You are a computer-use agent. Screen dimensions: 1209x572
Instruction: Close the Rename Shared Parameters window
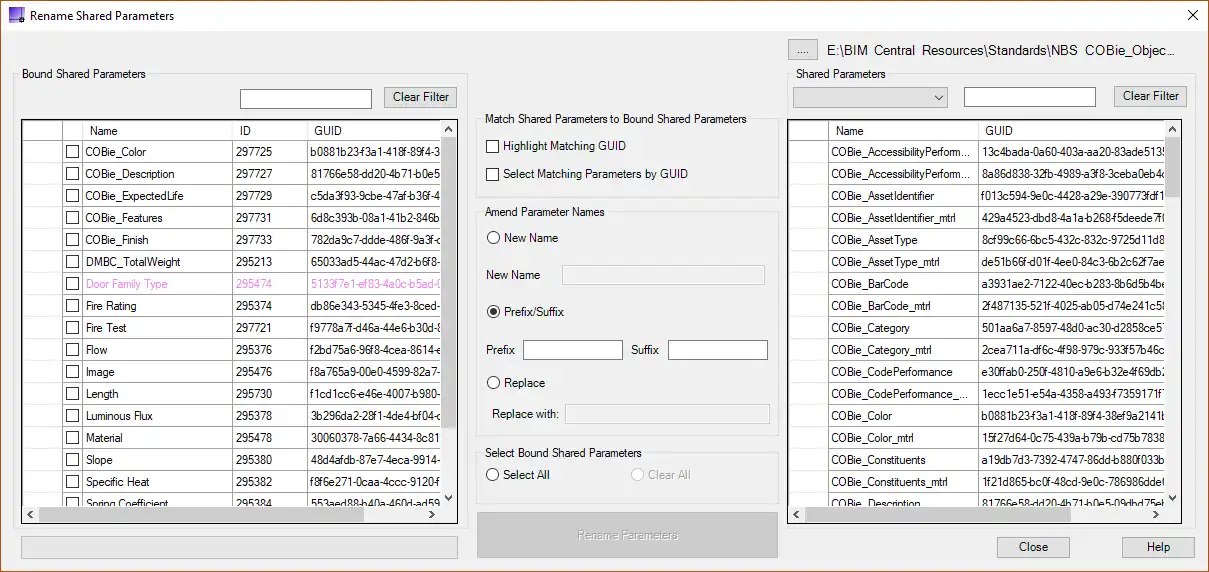(1191, 15)
